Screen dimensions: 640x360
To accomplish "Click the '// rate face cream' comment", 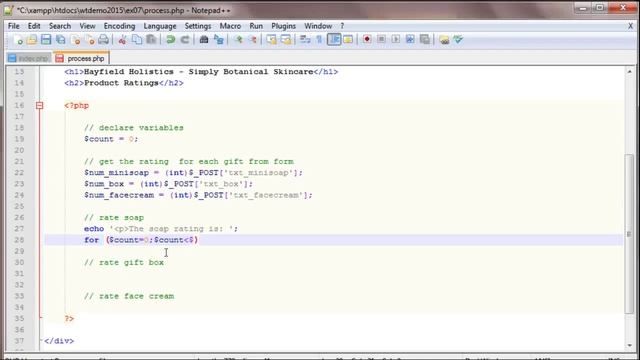I will click(x=129, y=296).
